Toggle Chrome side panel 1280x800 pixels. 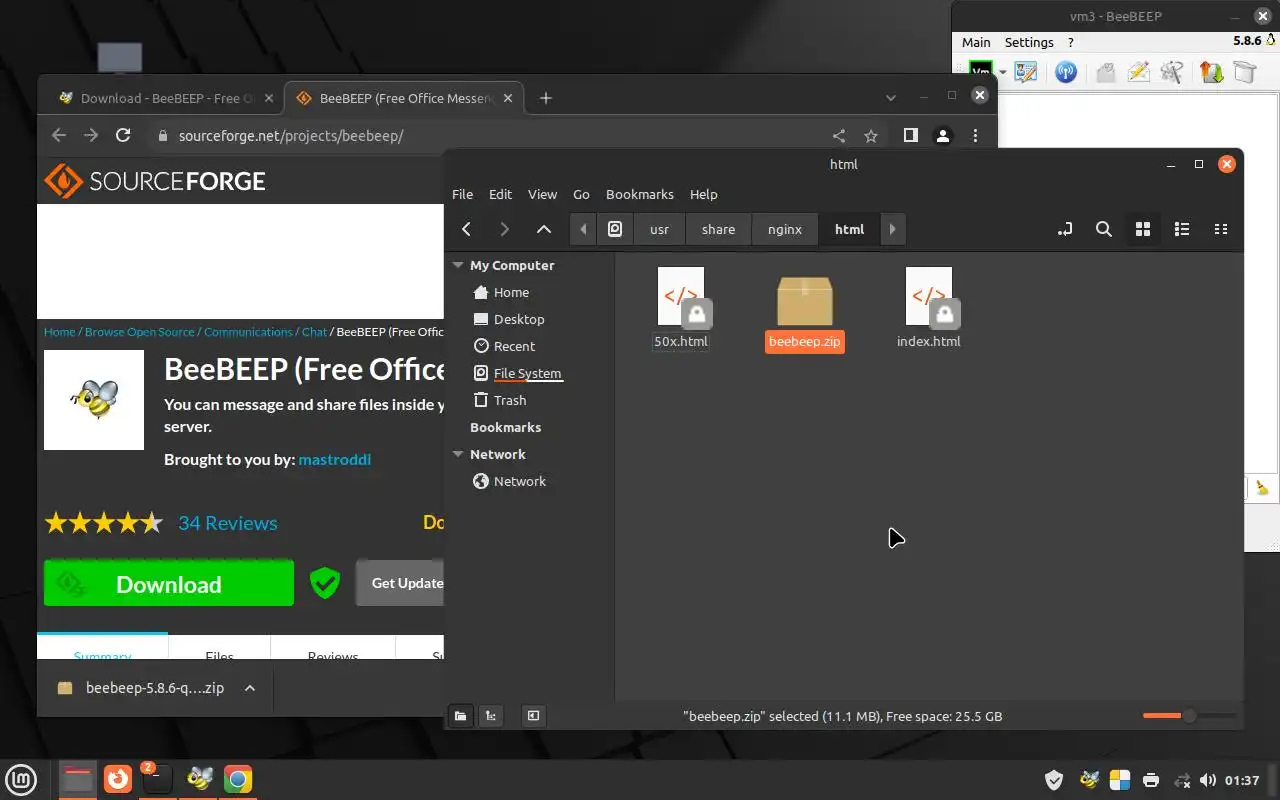(x=911, y=136)
